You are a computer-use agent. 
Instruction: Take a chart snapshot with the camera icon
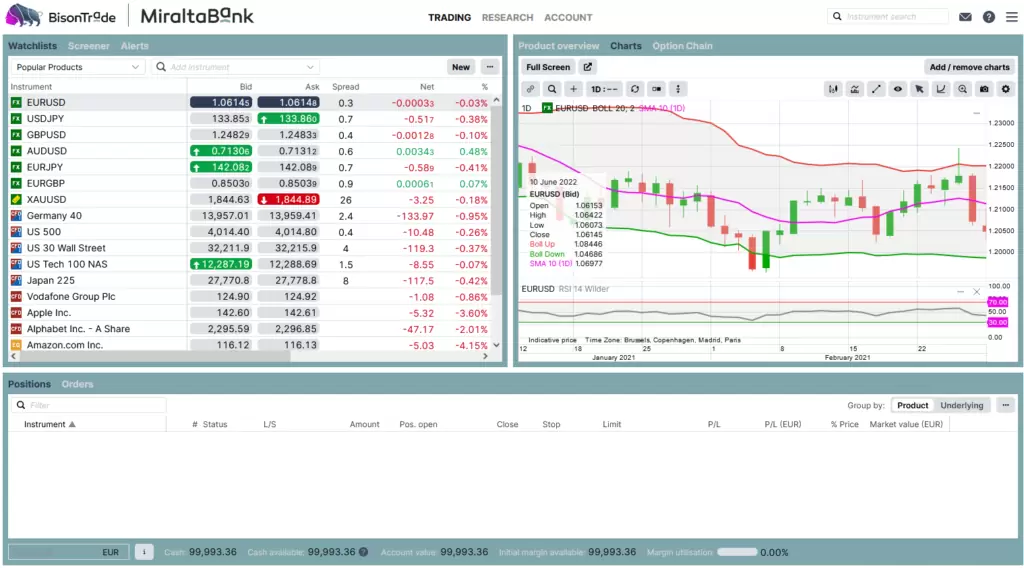[984, 89]
